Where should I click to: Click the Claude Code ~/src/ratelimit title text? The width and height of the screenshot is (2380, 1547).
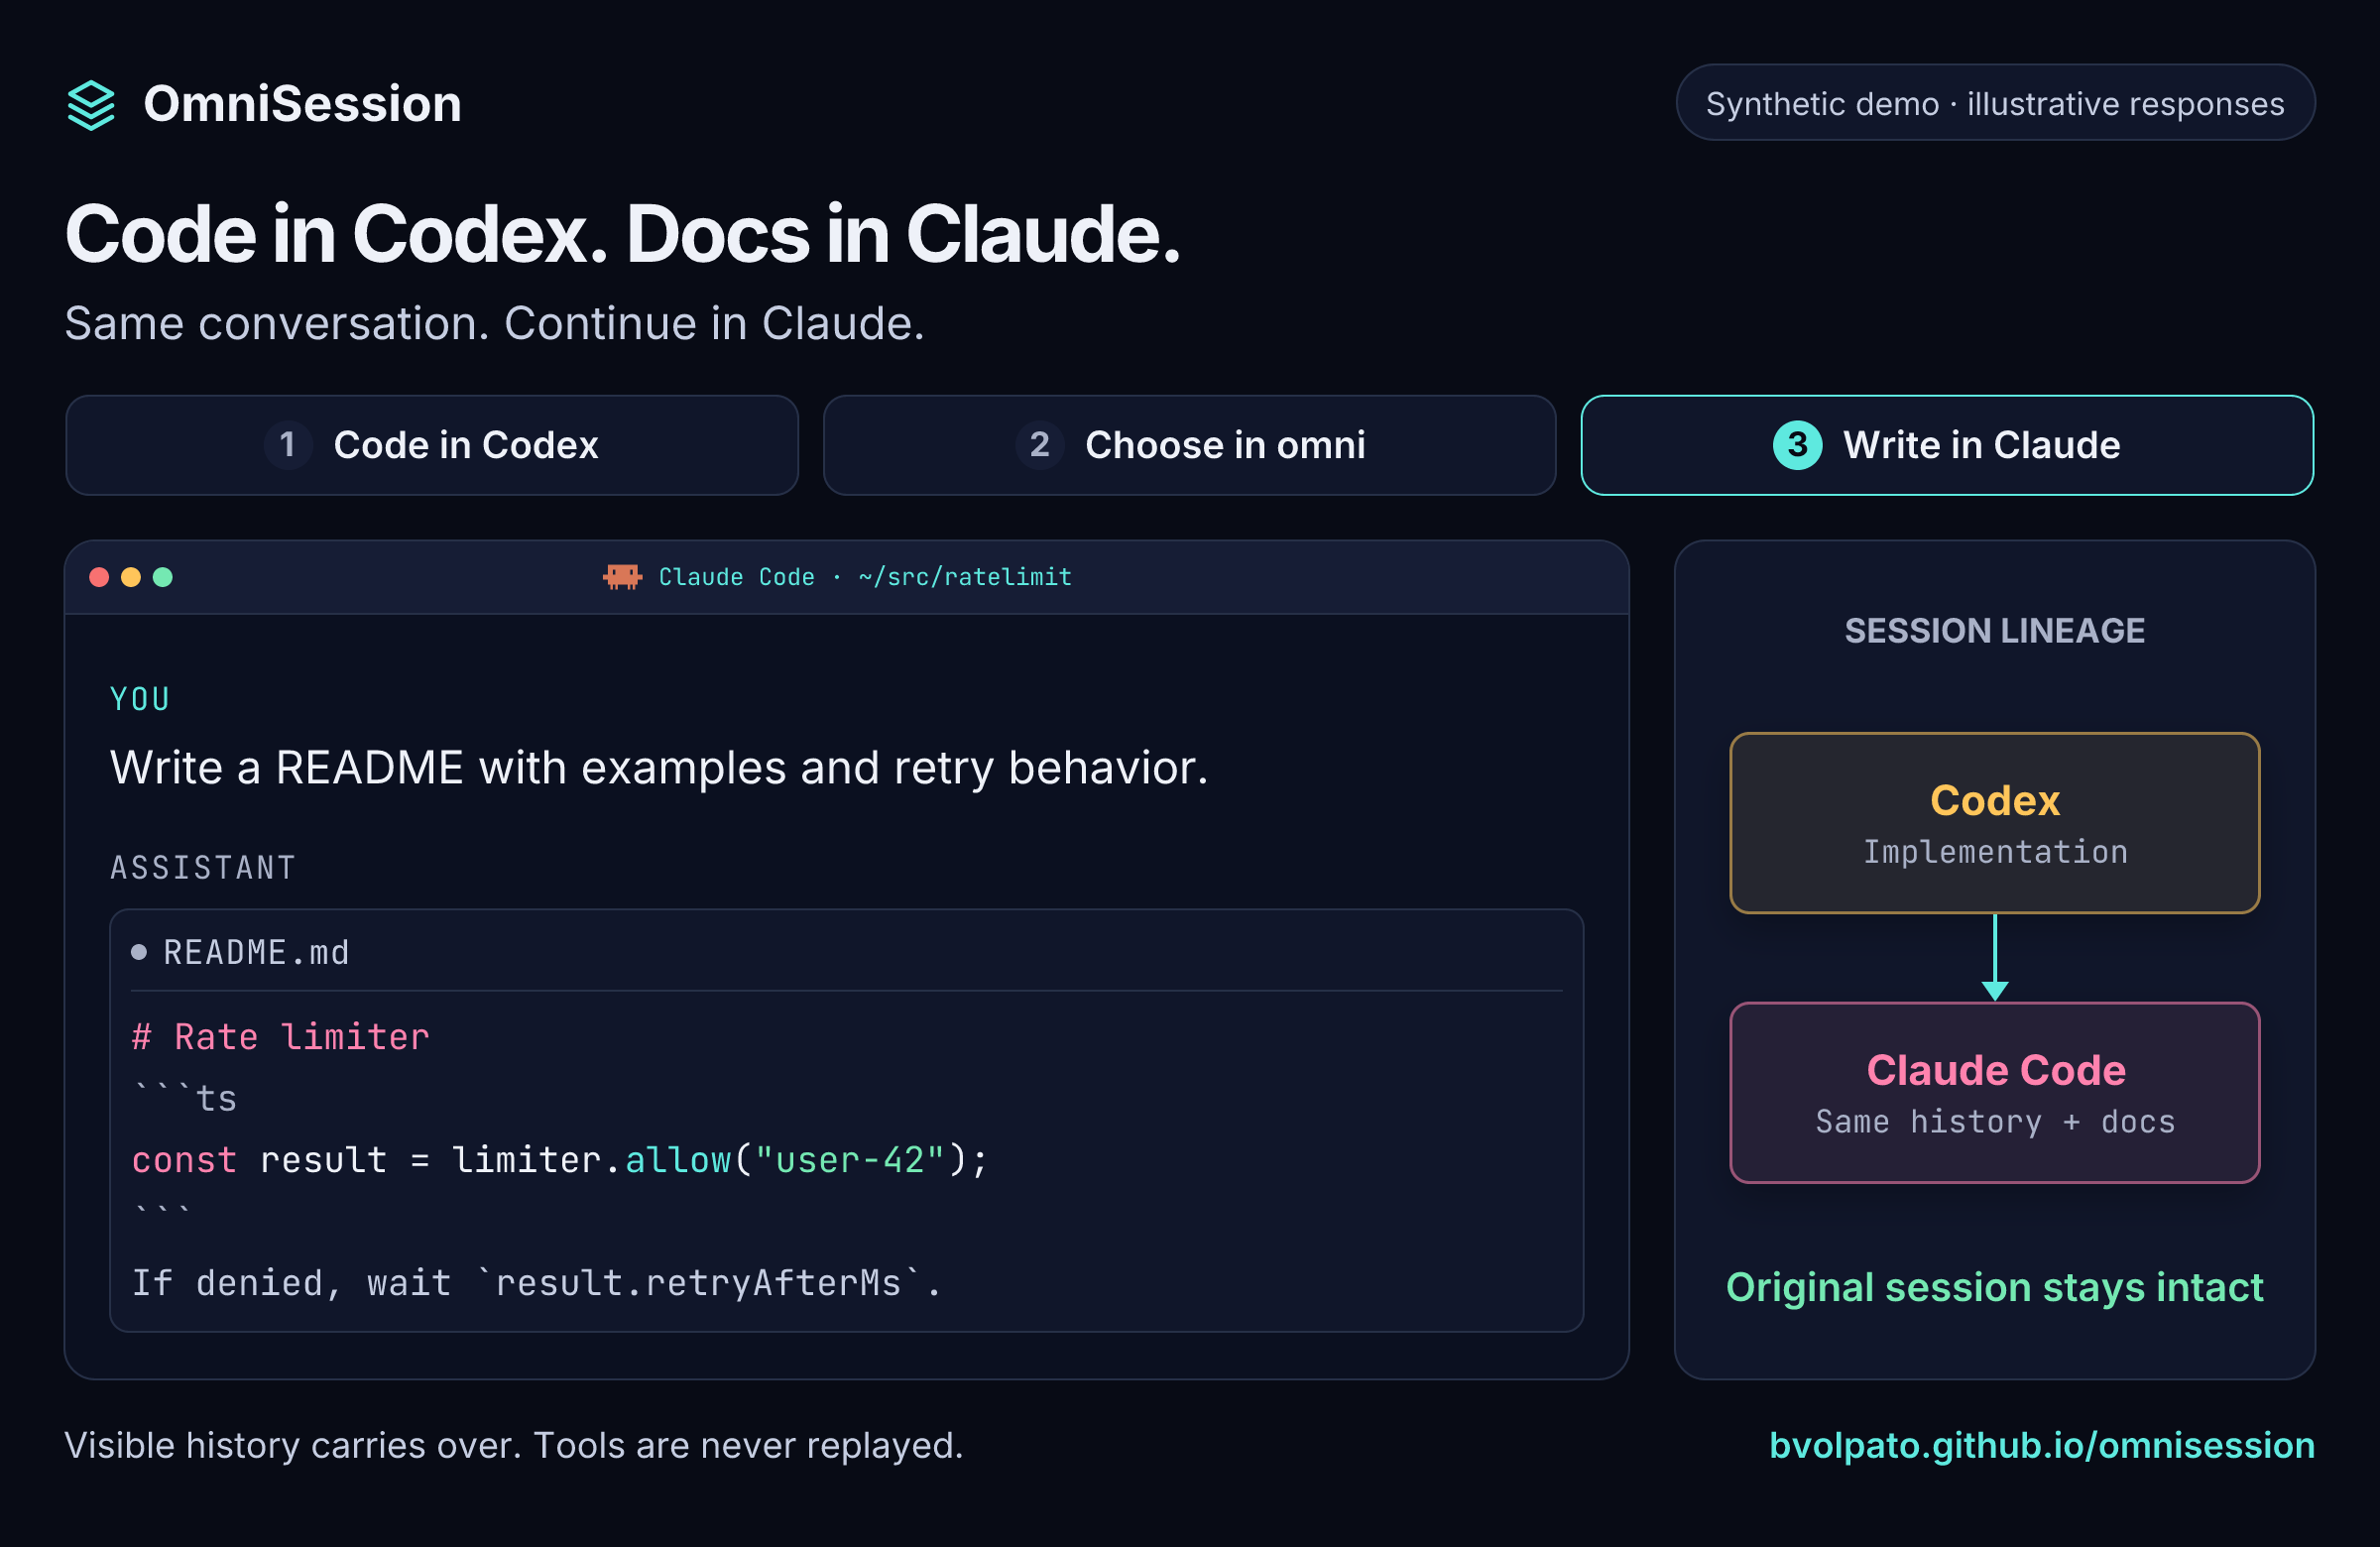pyautogui.click(x=865, y=577)
